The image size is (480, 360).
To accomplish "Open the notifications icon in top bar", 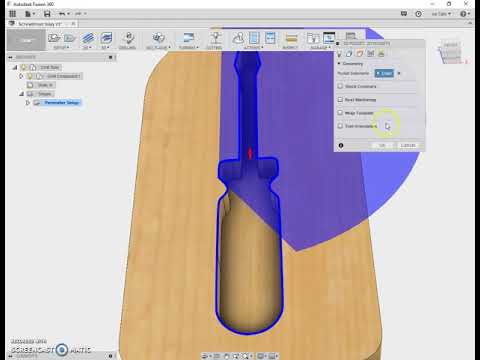I will point(404,14).
